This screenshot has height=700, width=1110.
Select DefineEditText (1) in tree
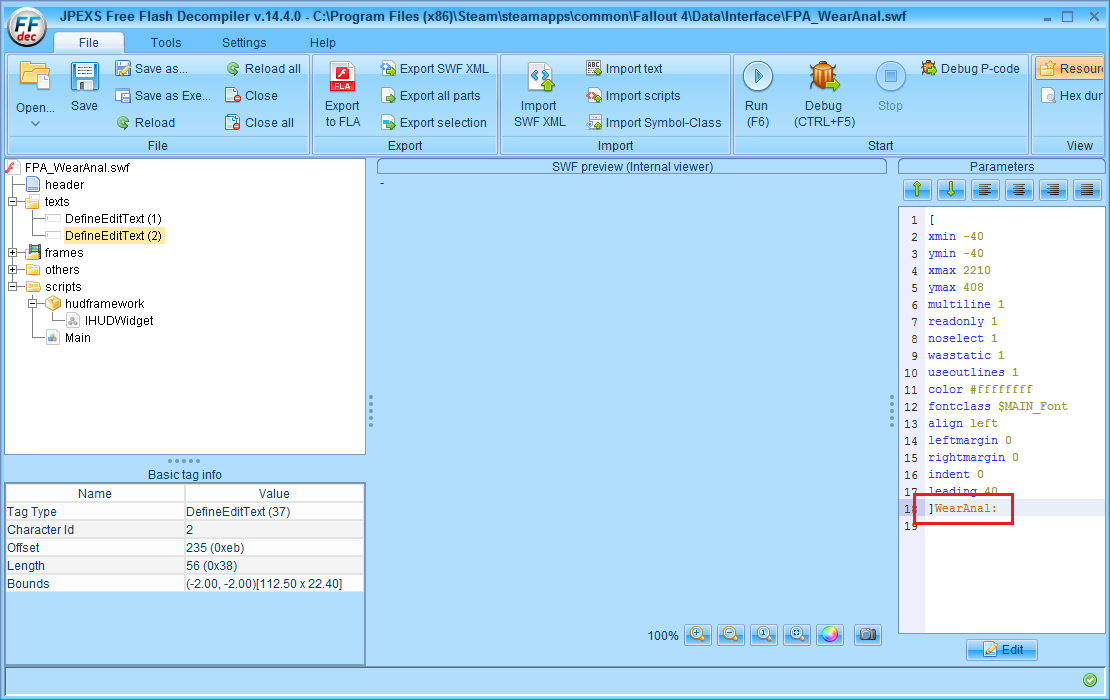[x=113, y=219]
